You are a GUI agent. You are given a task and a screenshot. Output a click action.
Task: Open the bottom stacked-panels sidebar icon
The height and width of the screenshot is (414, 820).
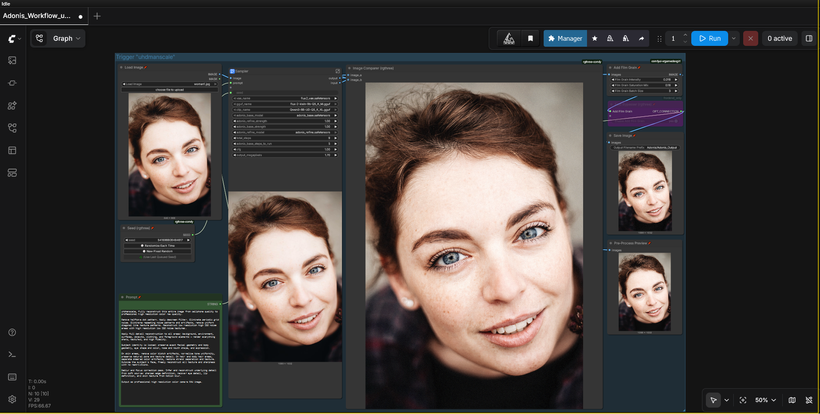click(12, 172)
